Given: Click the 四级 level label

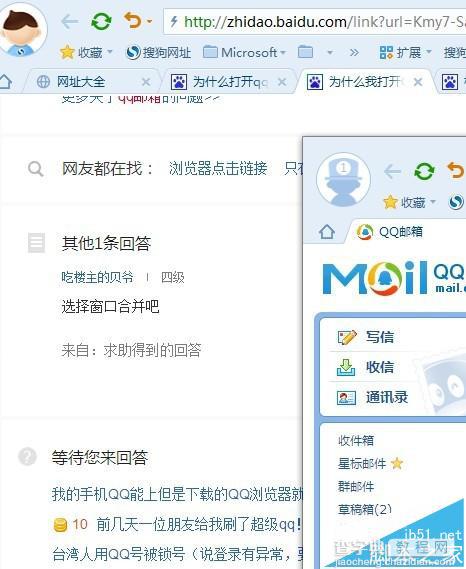Looking at the screenshot, I should (x=172, y=278).
